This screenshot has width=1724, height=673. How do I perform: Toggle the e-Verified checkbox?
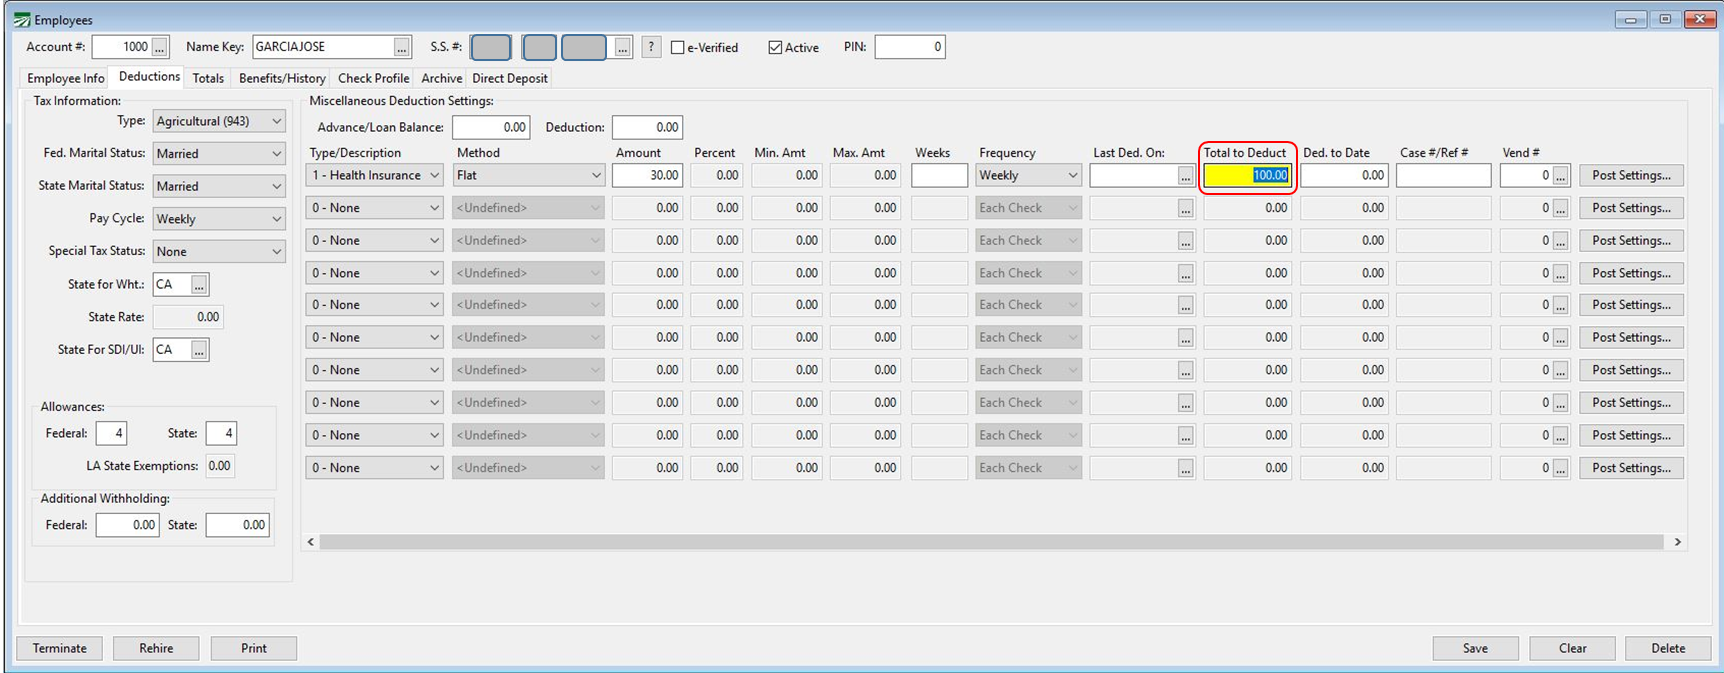coord(678,48)
